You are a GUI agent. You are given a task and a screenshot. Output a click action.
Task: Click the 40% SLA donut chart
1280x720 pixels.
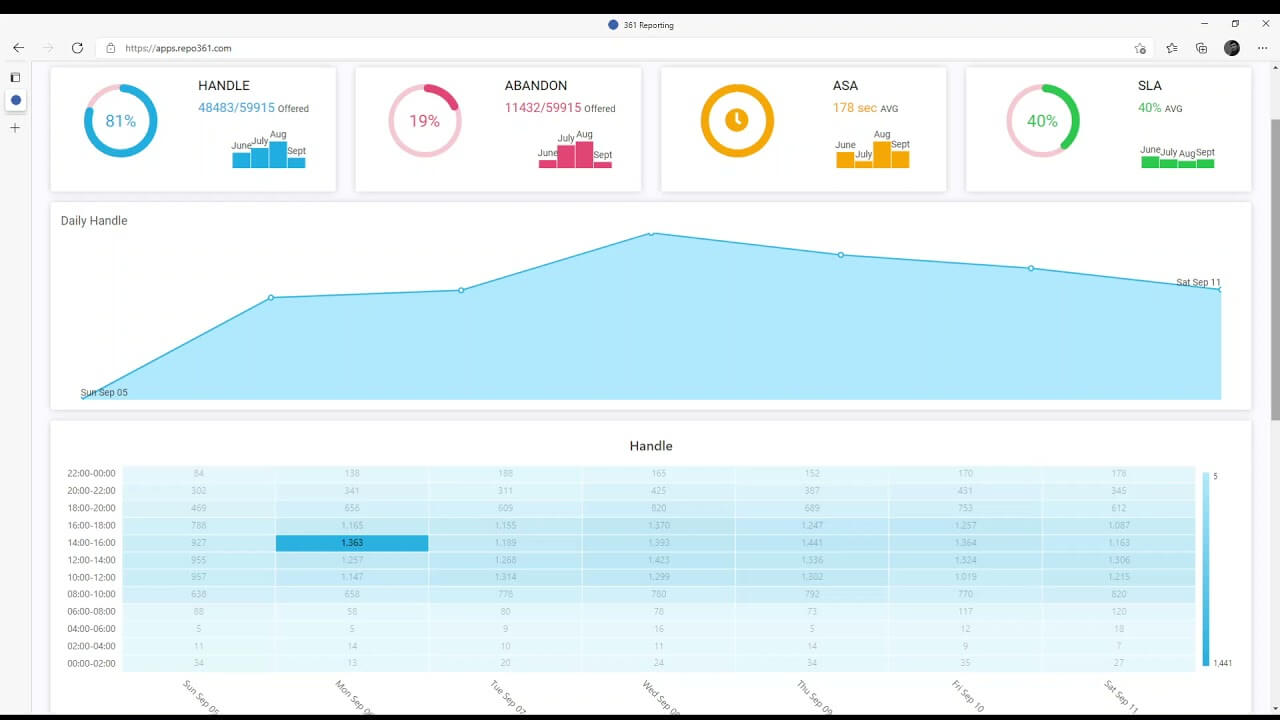1042,120
